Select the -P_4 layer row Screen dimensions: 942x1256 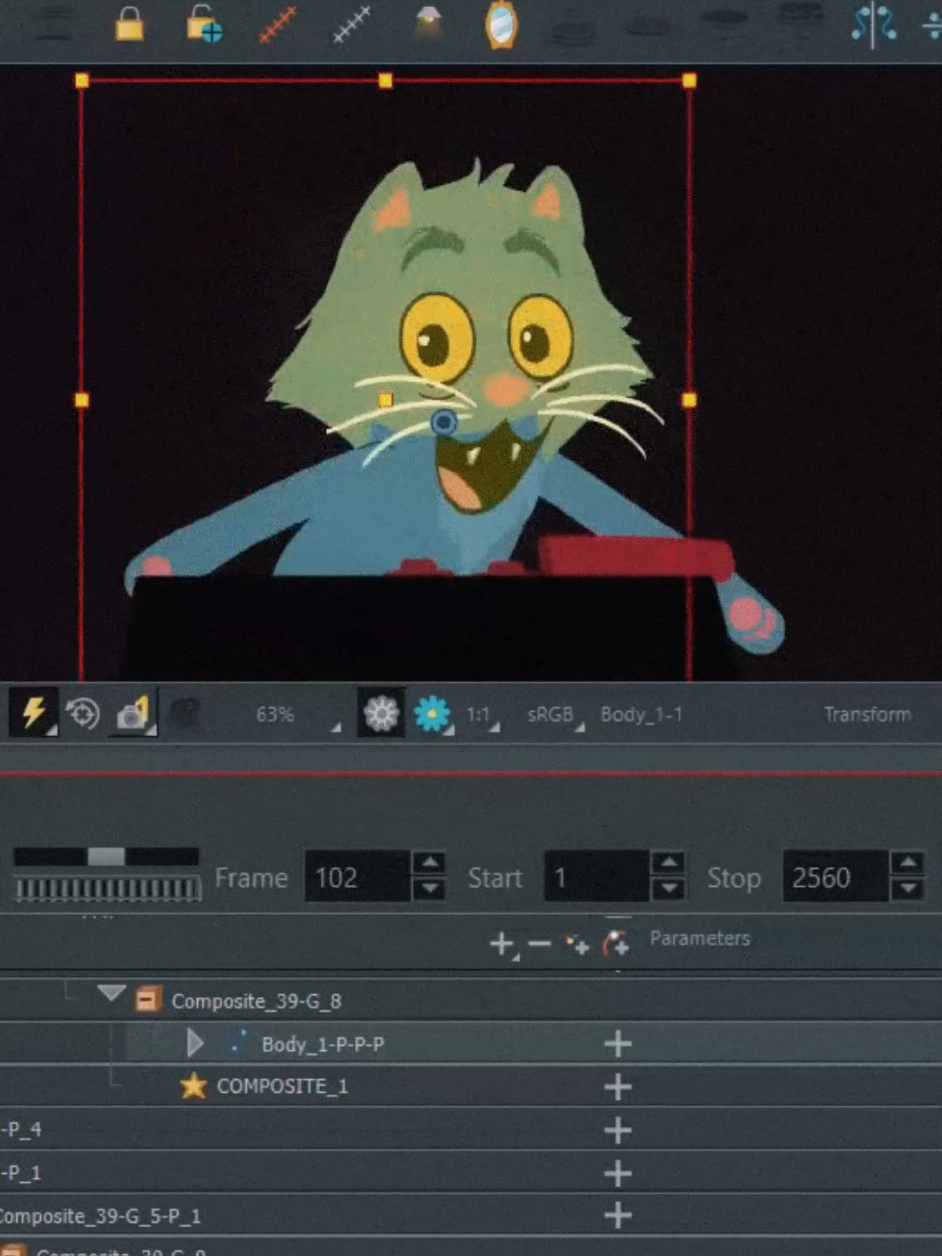[471, 1130]
